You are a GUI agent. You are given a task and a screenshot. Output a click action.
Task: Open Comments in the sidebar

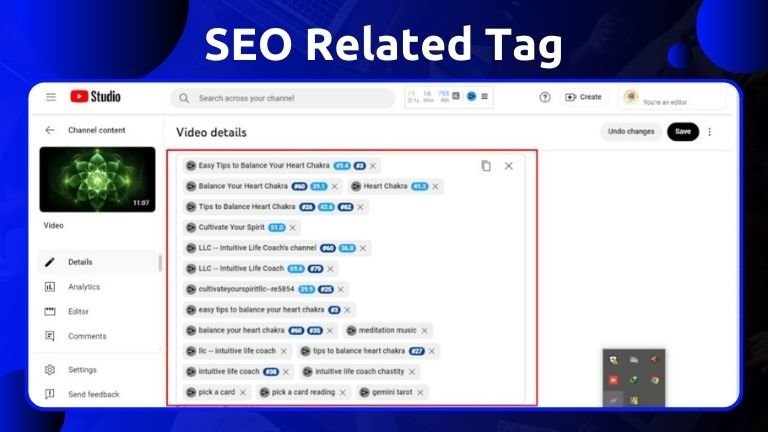click(x=87, y=336)
